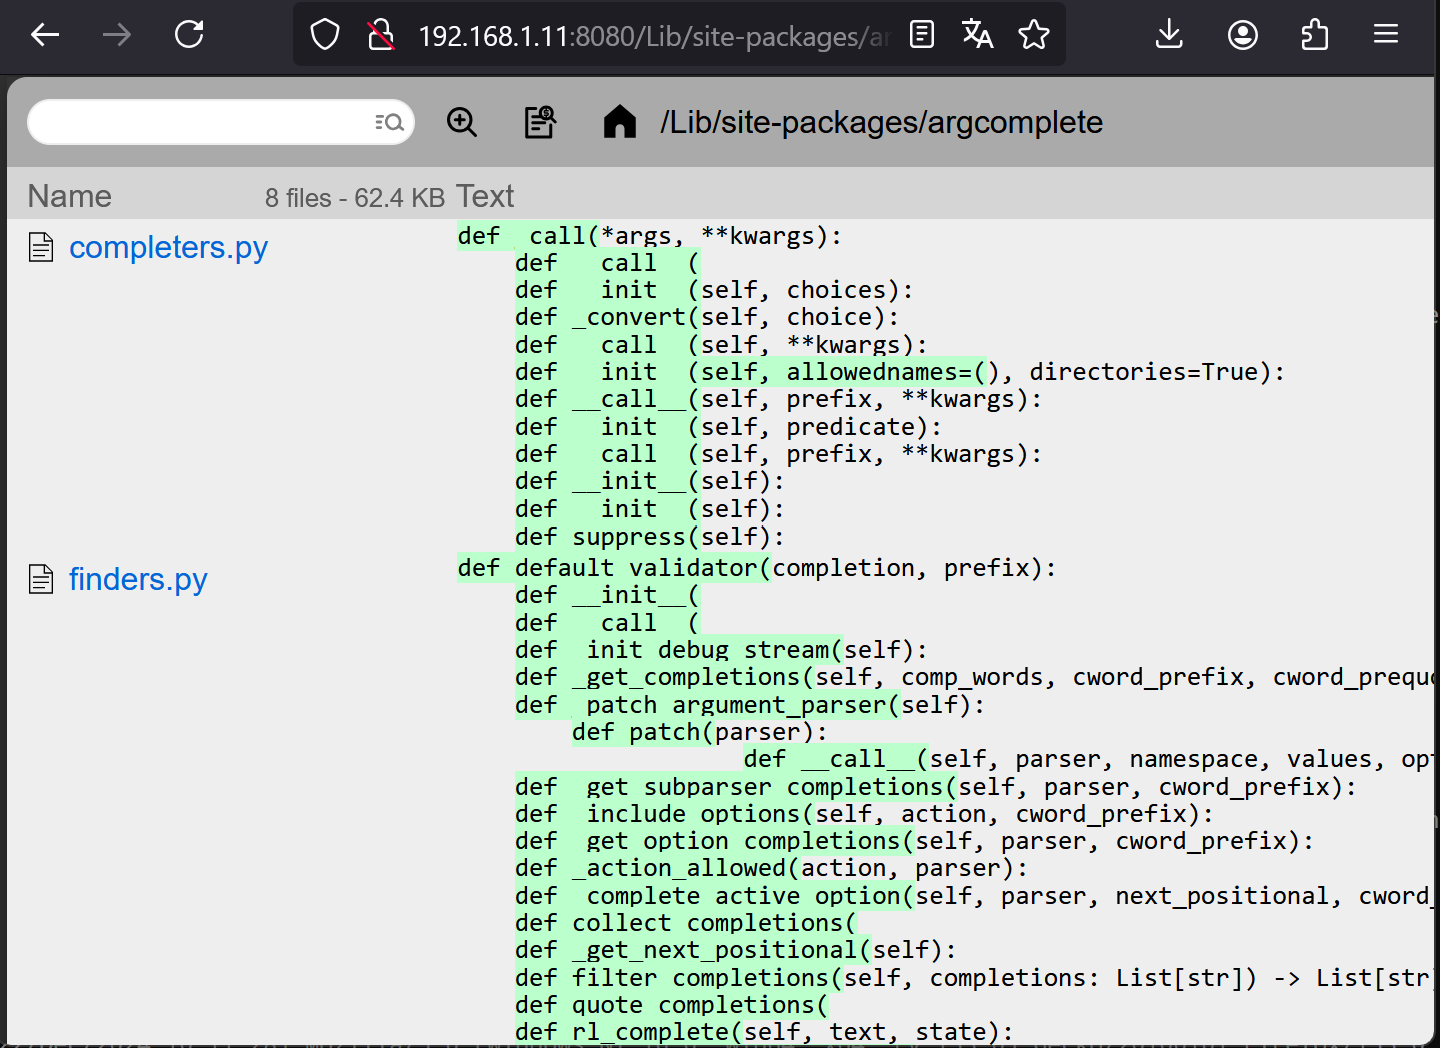Viewport: 1440px width, 1048px height.
Task: Click 'def collect completions(' line
Action: click(686, 923)
